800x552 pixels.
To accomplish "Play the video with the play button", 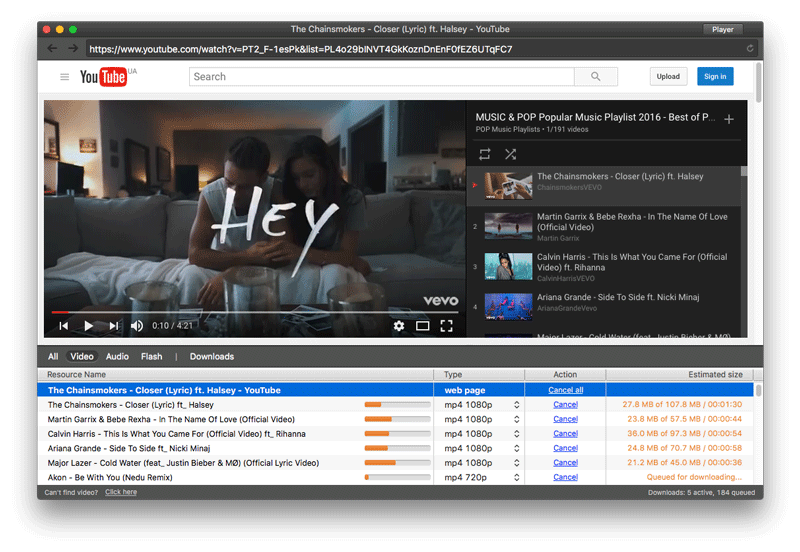I will [88, 325].
